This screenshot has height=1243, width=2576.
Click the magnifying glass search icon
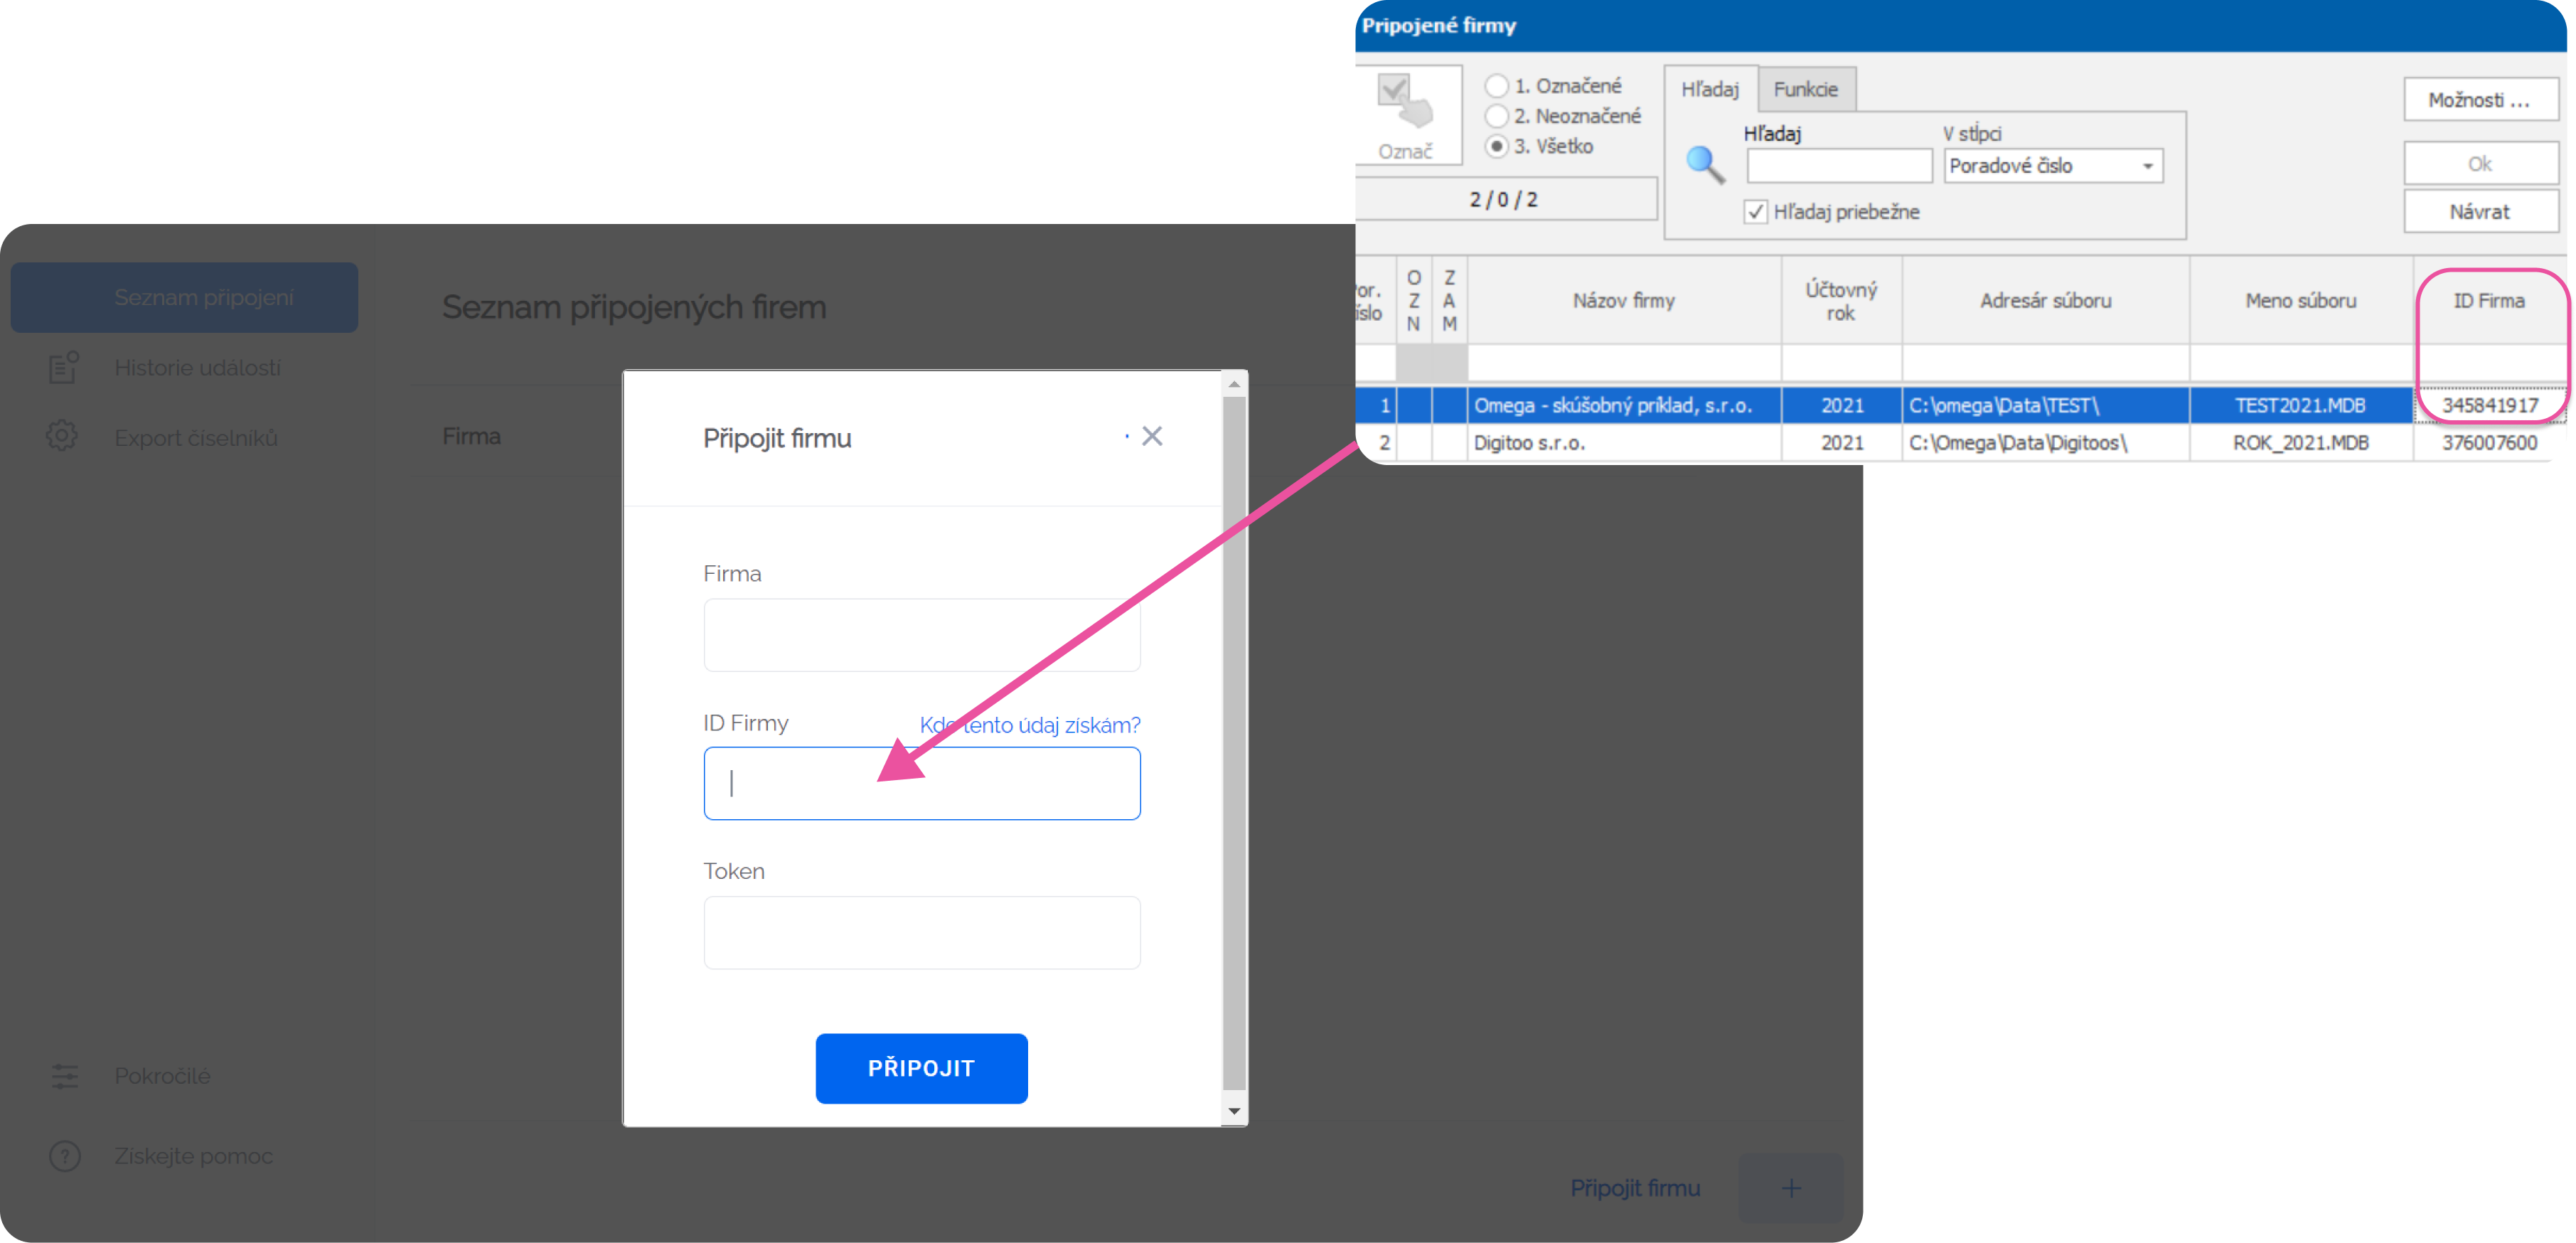click(1704, 165)
